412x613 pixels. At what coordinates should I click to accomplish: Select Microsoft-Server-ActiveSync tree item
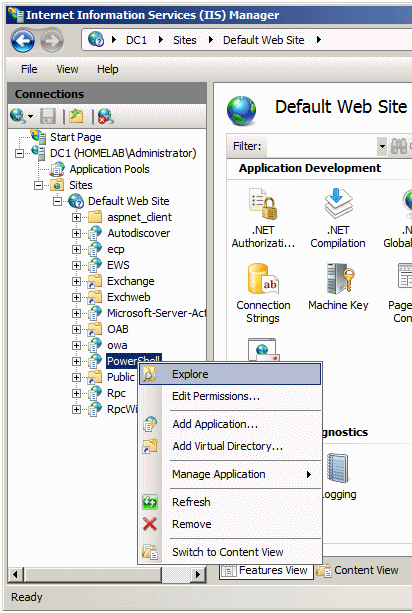point(156,314)
